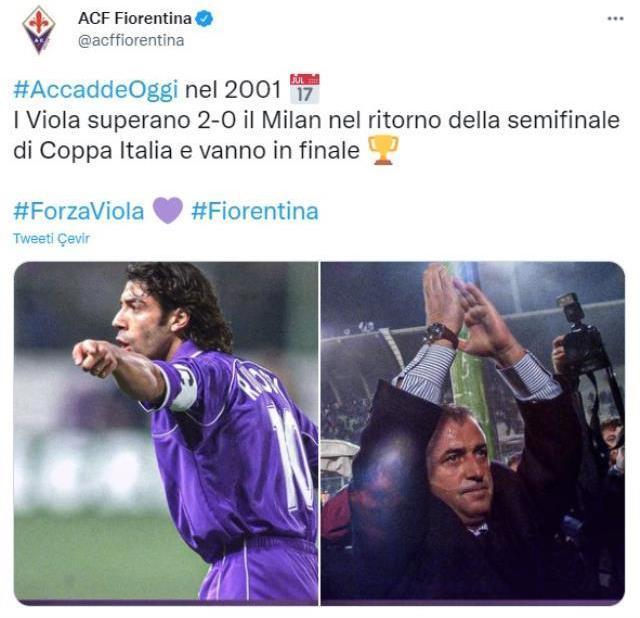Click the words Coppa Italia in tweet
Viewport: 640px width, 618px height.
pyautogui.click(x=106, y=151)
